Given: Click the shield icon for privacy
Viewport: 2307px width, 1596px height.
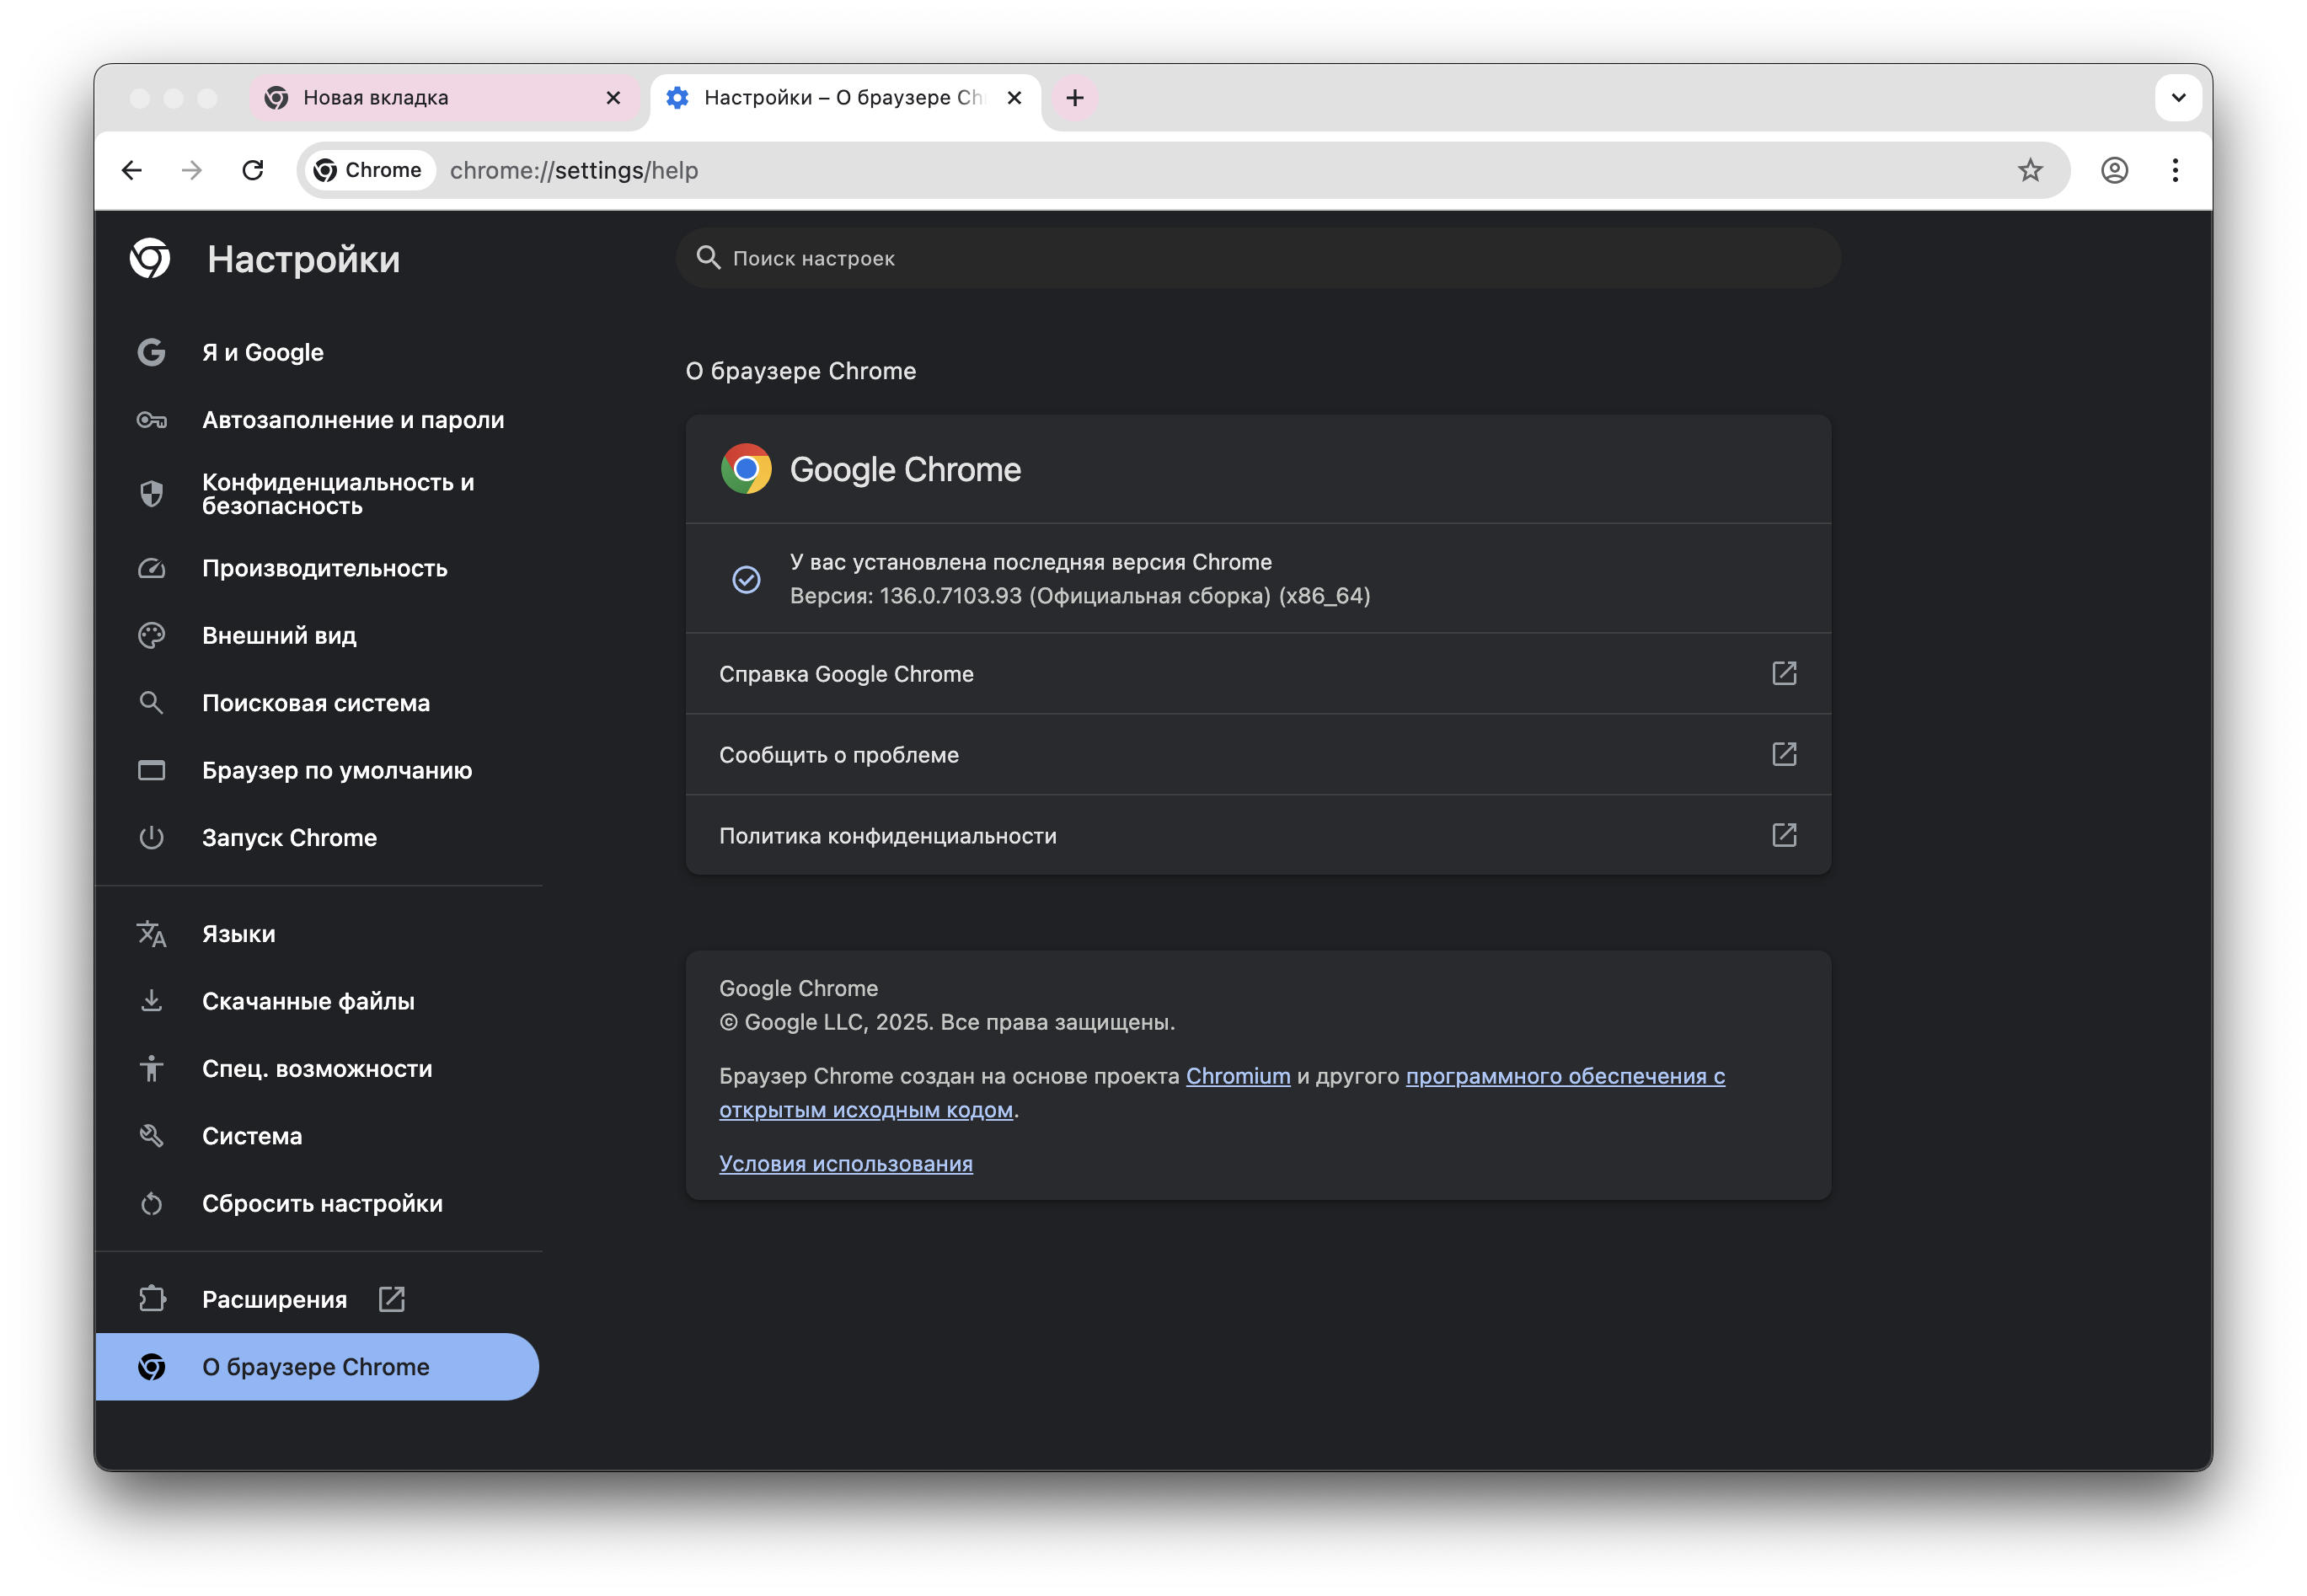Looking at the screenshot, I should click(151, 494).
